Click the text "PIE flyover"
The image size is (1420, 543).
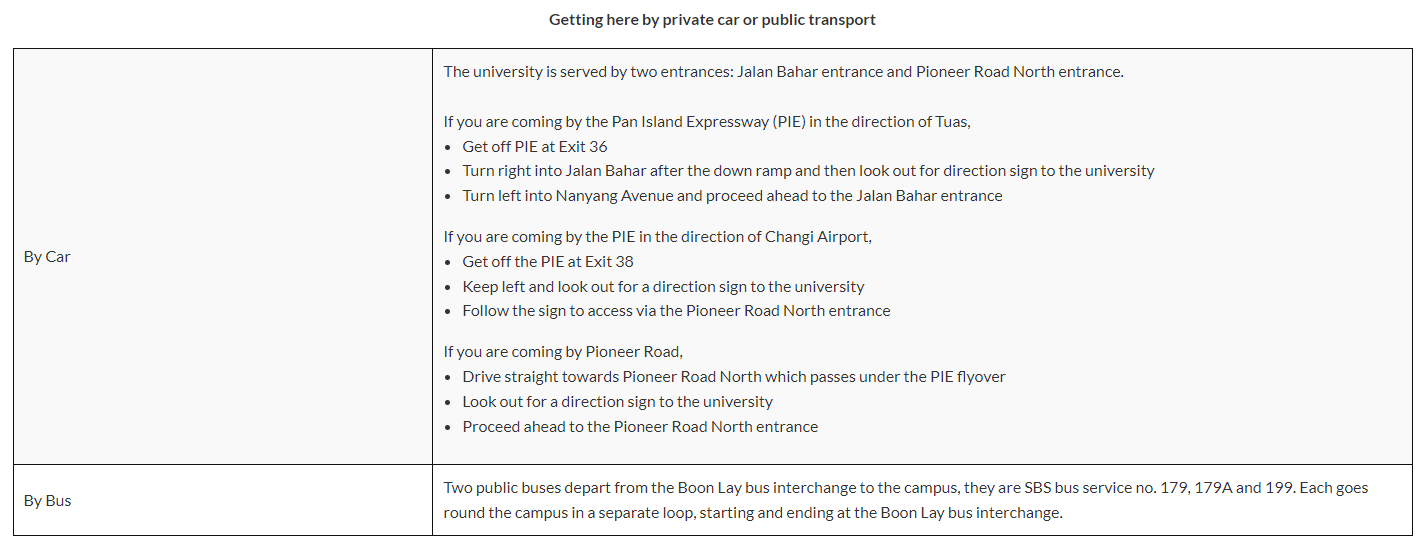[x=964, y=377]
